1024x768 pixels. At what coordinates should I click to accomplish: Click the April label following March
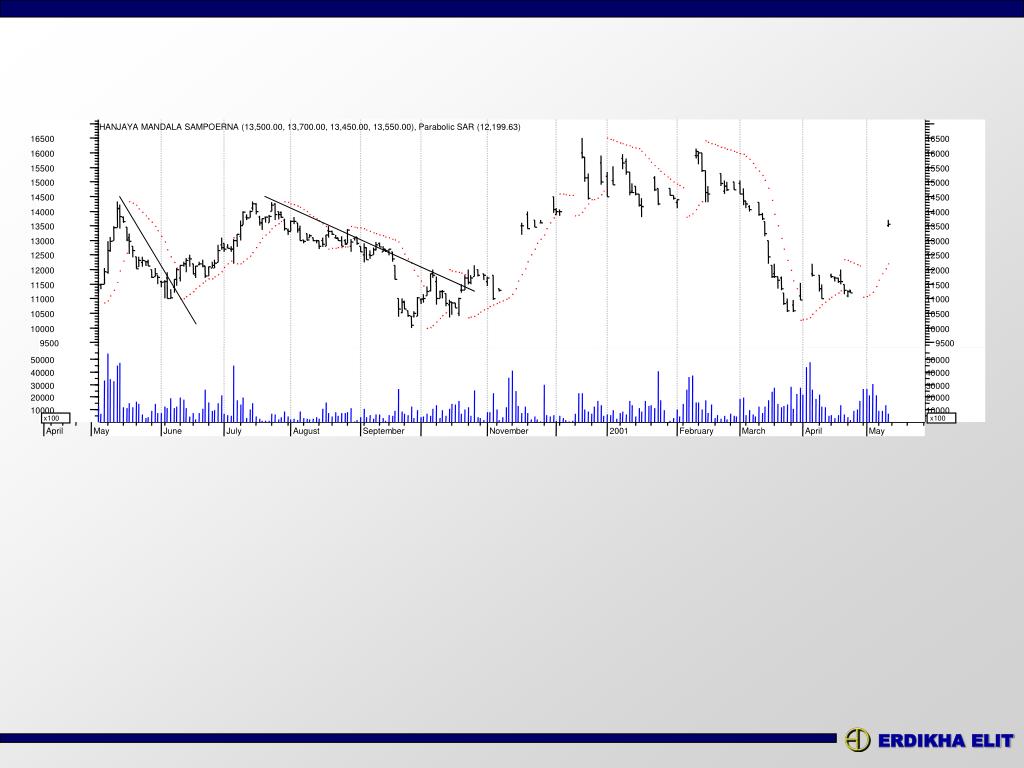pyautogui.click(x=813, y=431)
